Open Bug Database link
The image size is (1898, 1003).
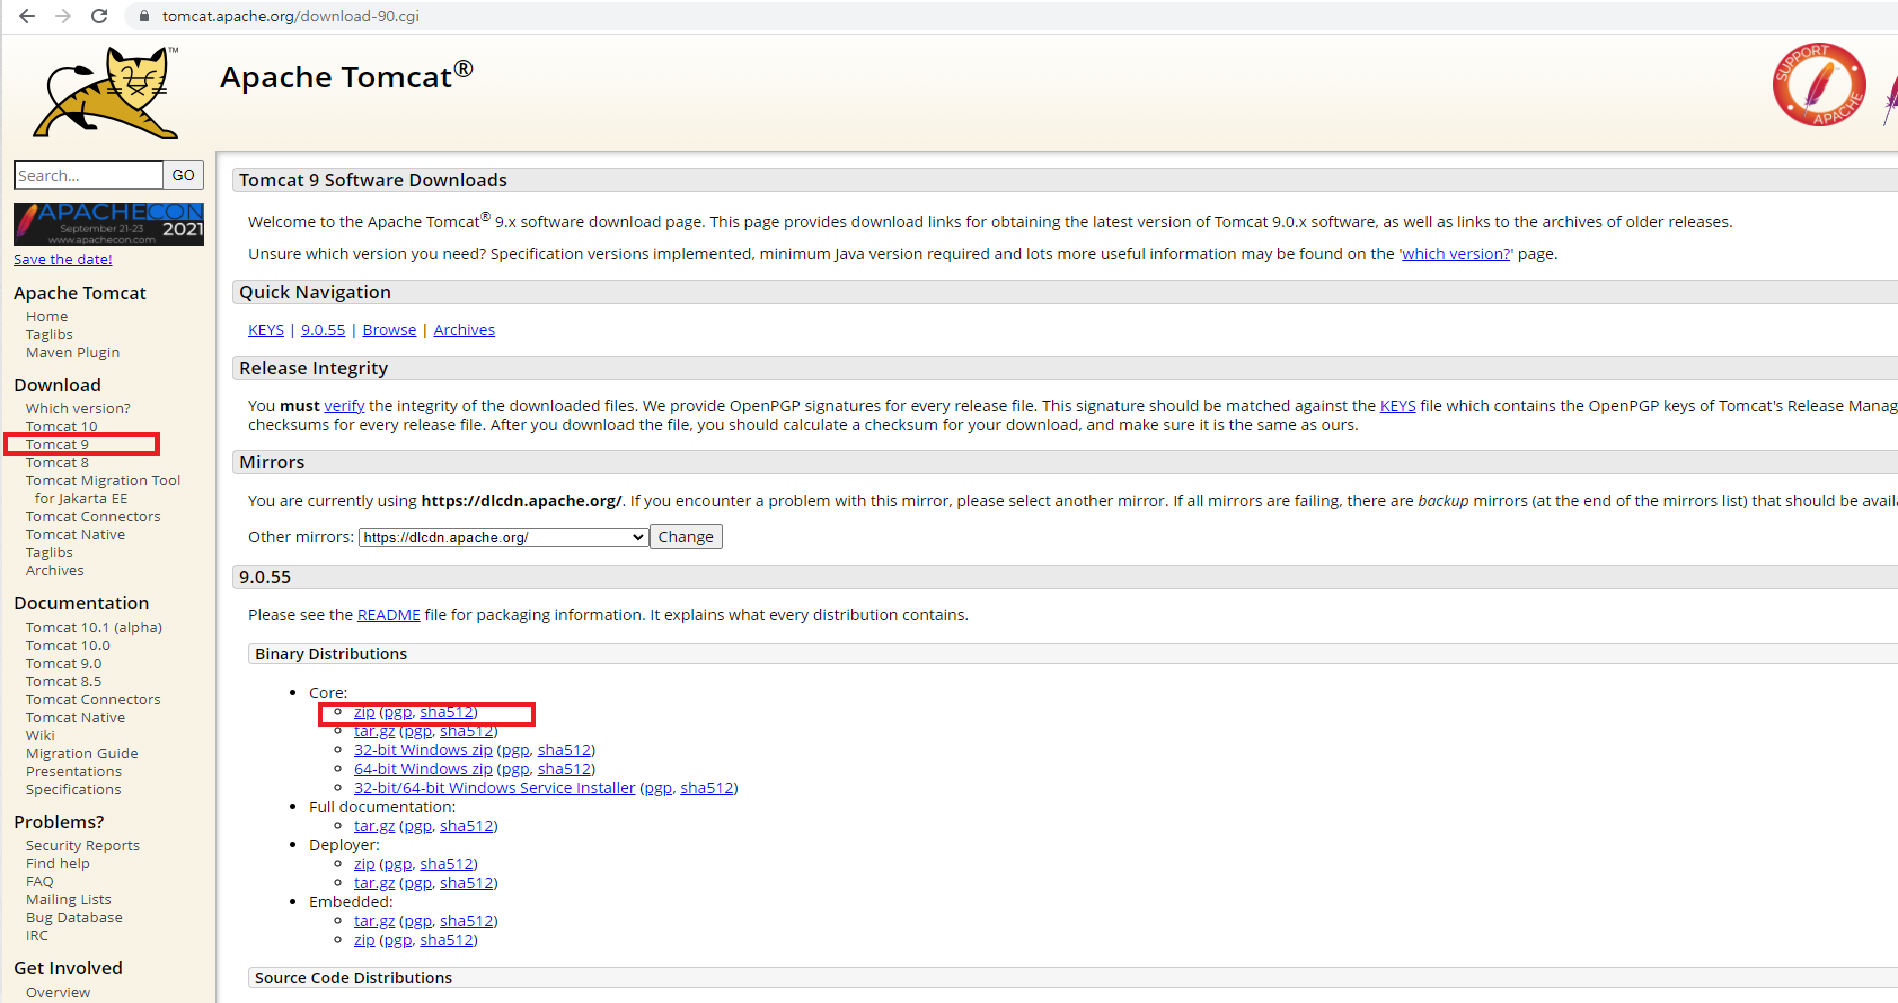click(x=75, y=917)
